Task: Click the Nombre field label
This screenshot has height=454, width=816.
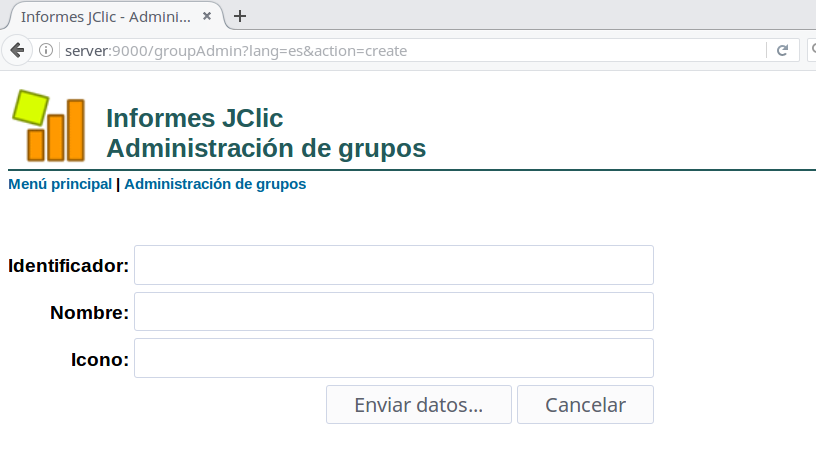Action: pos(89,313)
